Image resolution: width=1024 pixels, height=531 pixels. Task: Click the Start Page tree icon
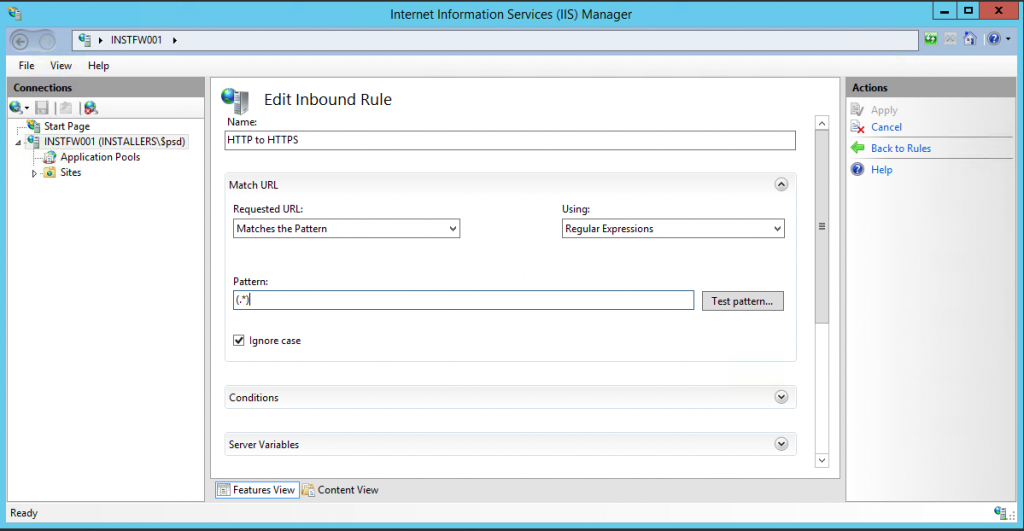[33, 126]
